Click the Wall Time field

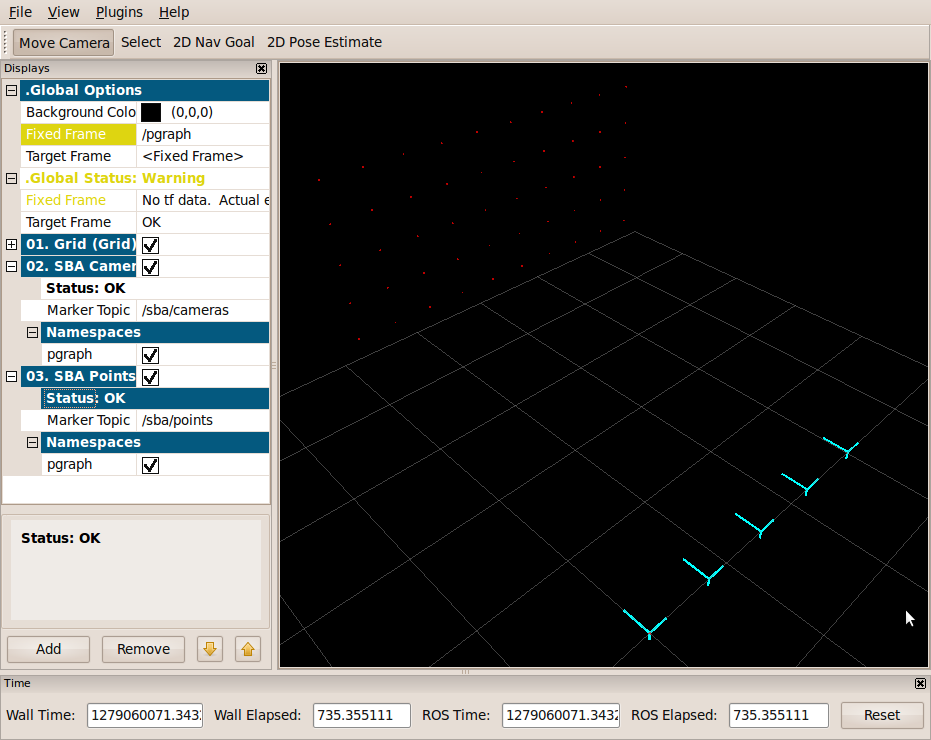[x=145, y=715]
